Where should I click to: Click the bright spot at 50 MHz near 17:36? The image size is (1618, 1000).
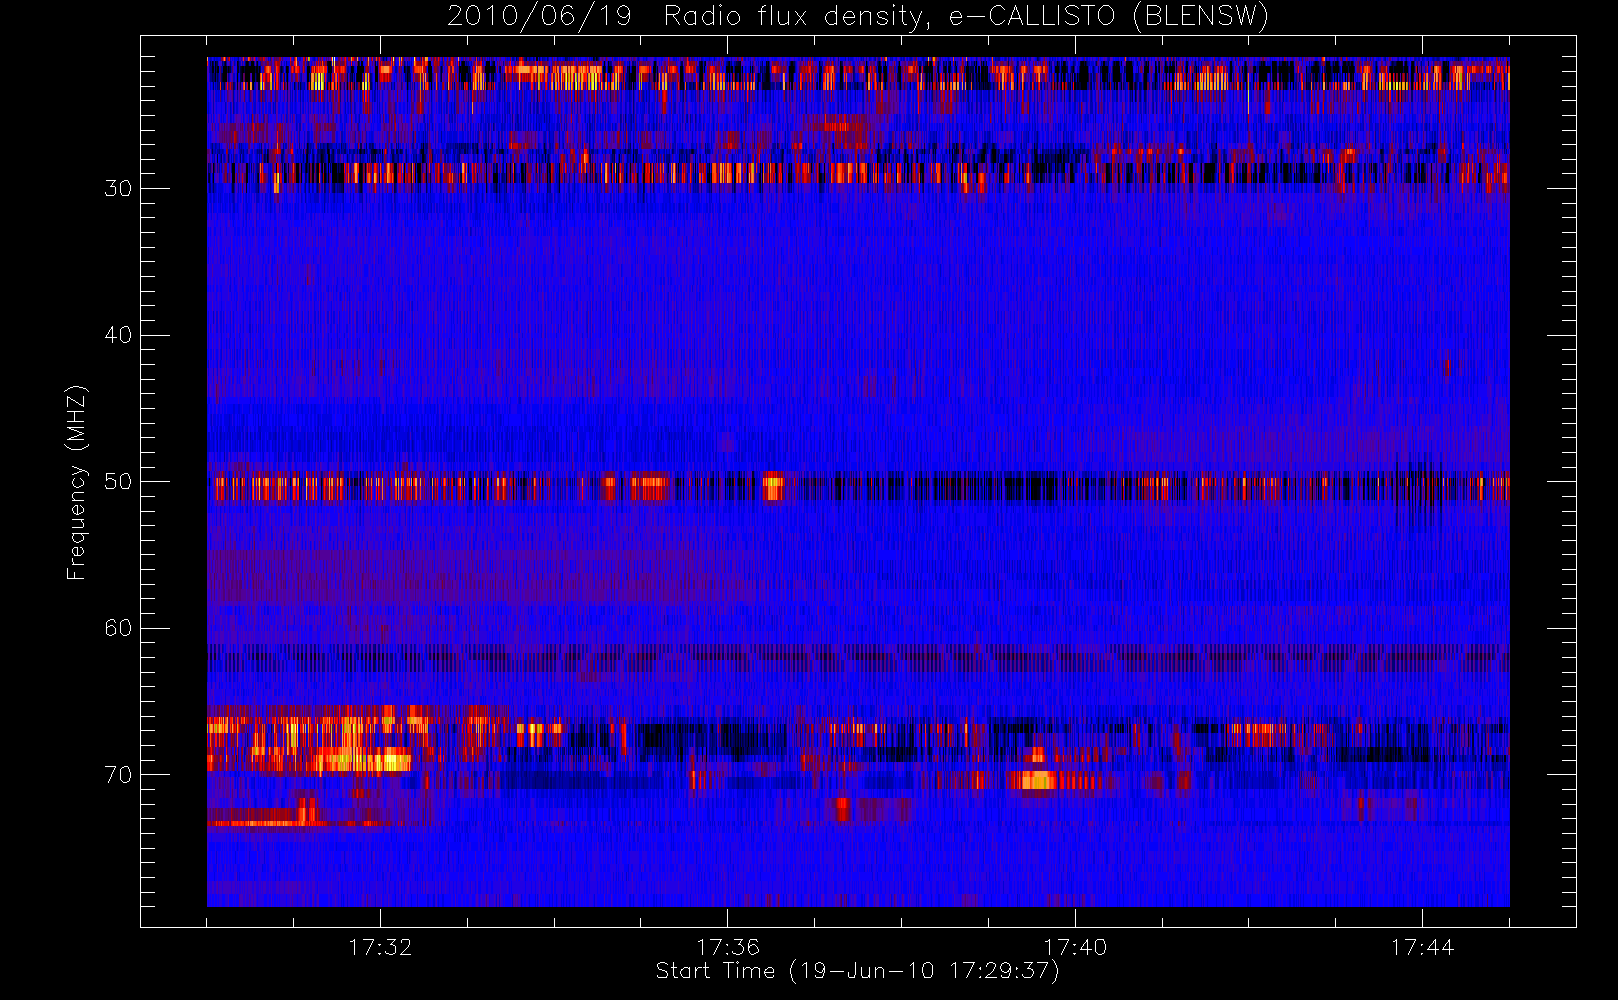(773, 487)
